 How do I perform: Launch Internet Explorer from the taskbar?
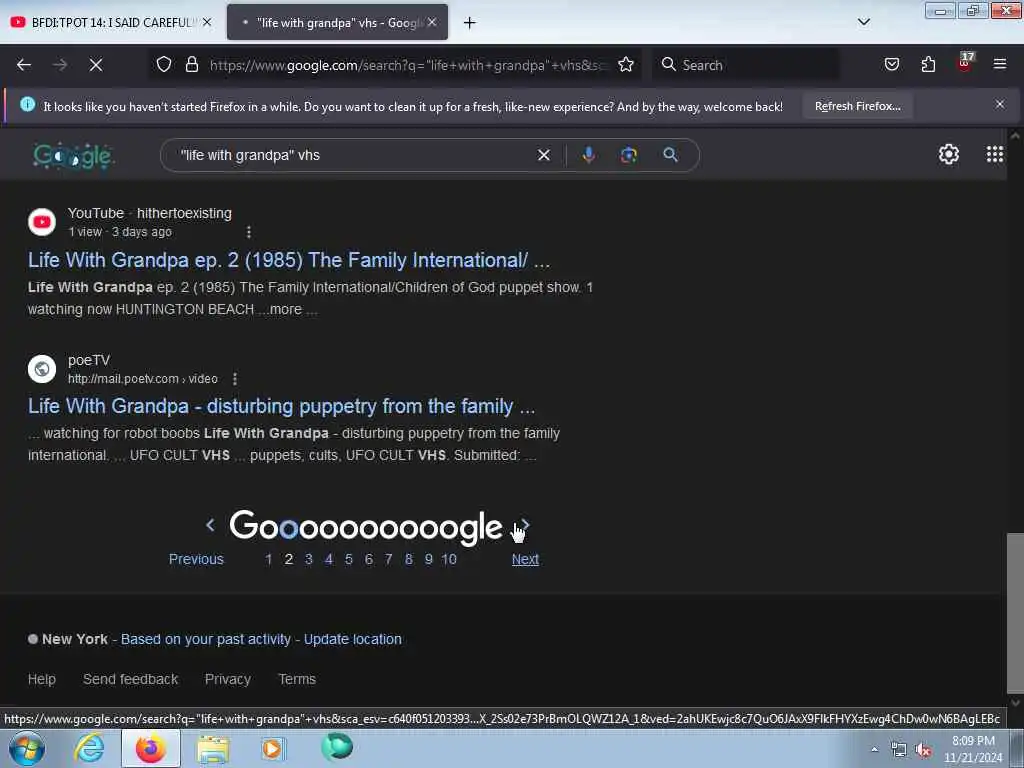click(x=89, y=748)
